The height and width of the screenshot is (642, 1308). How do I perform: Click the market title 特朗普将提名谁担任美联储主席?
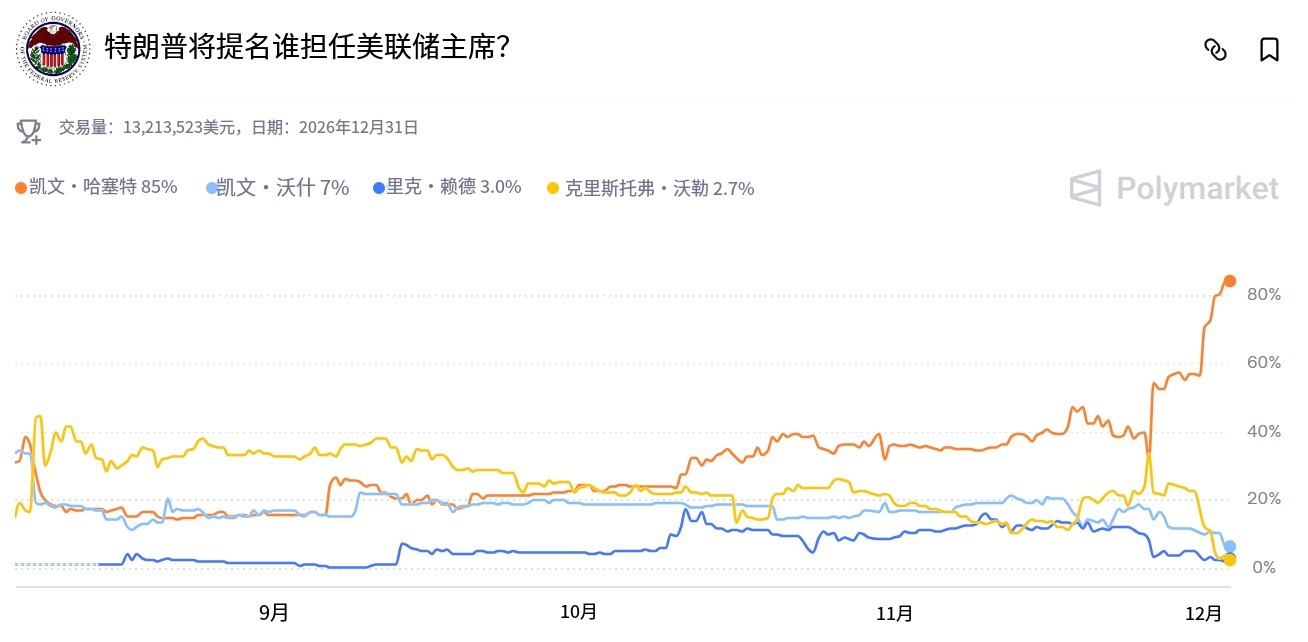pyautogui.click(x=308, y=46)
